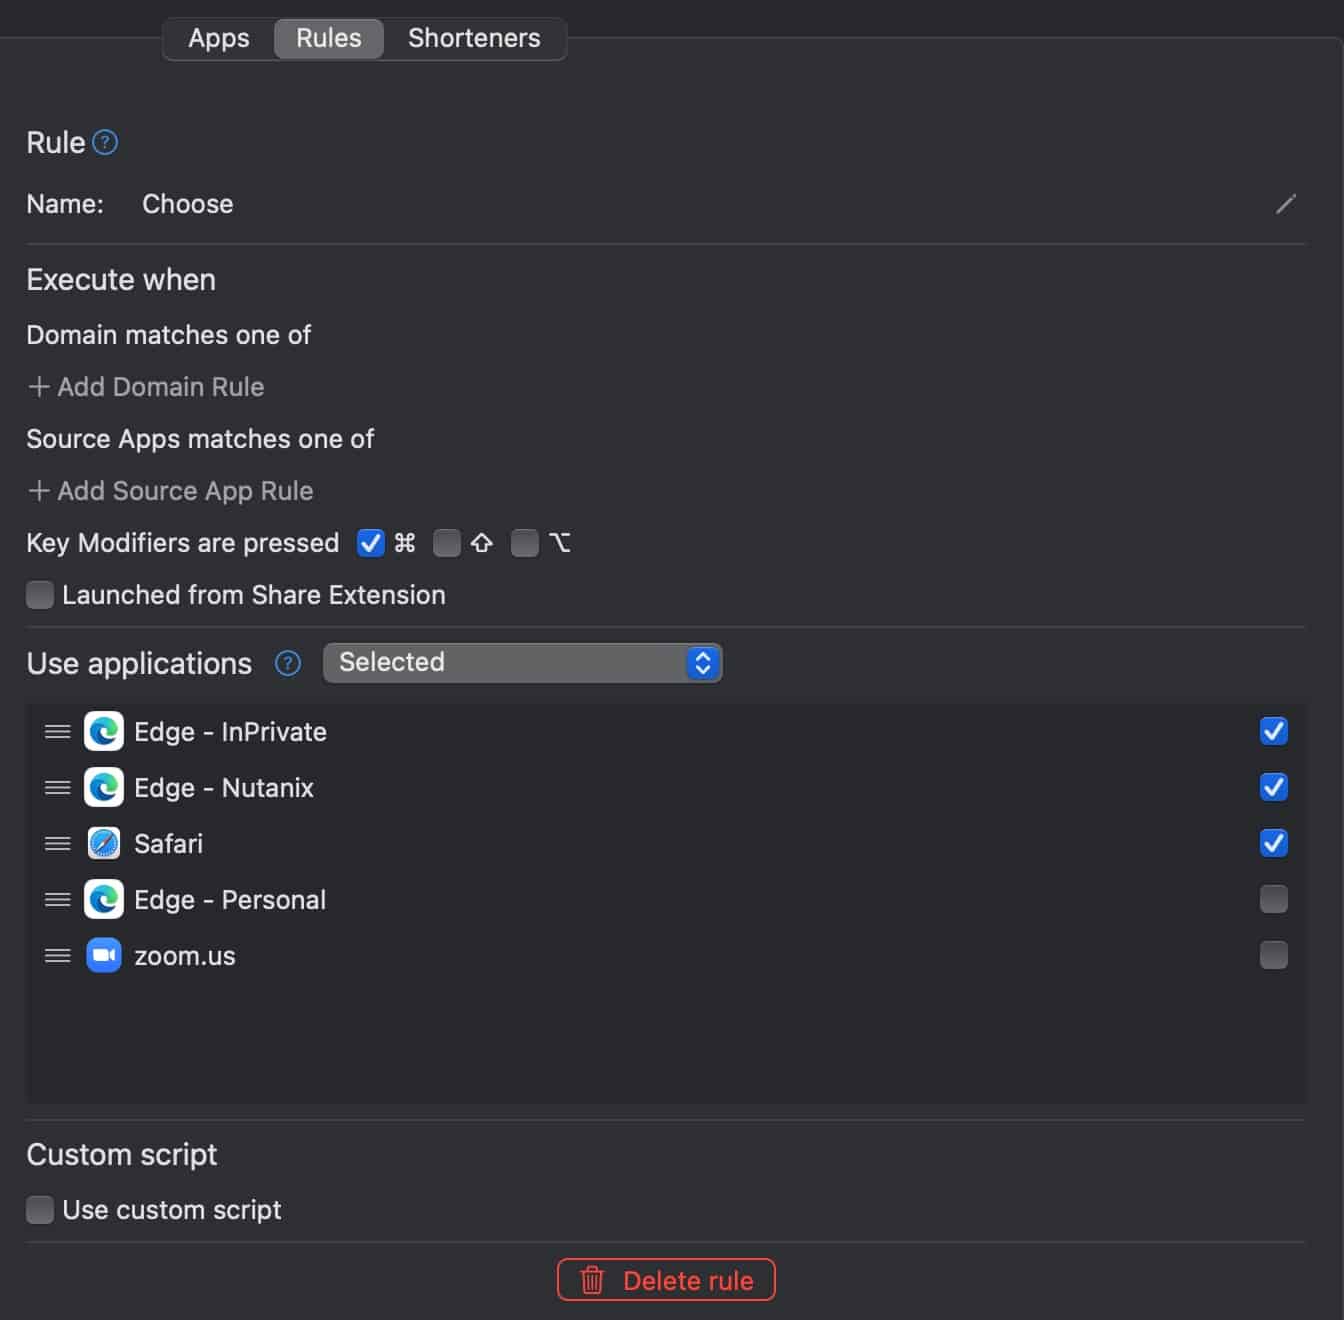
Task: Click Add Domain Rule
Action: point(146,387)
